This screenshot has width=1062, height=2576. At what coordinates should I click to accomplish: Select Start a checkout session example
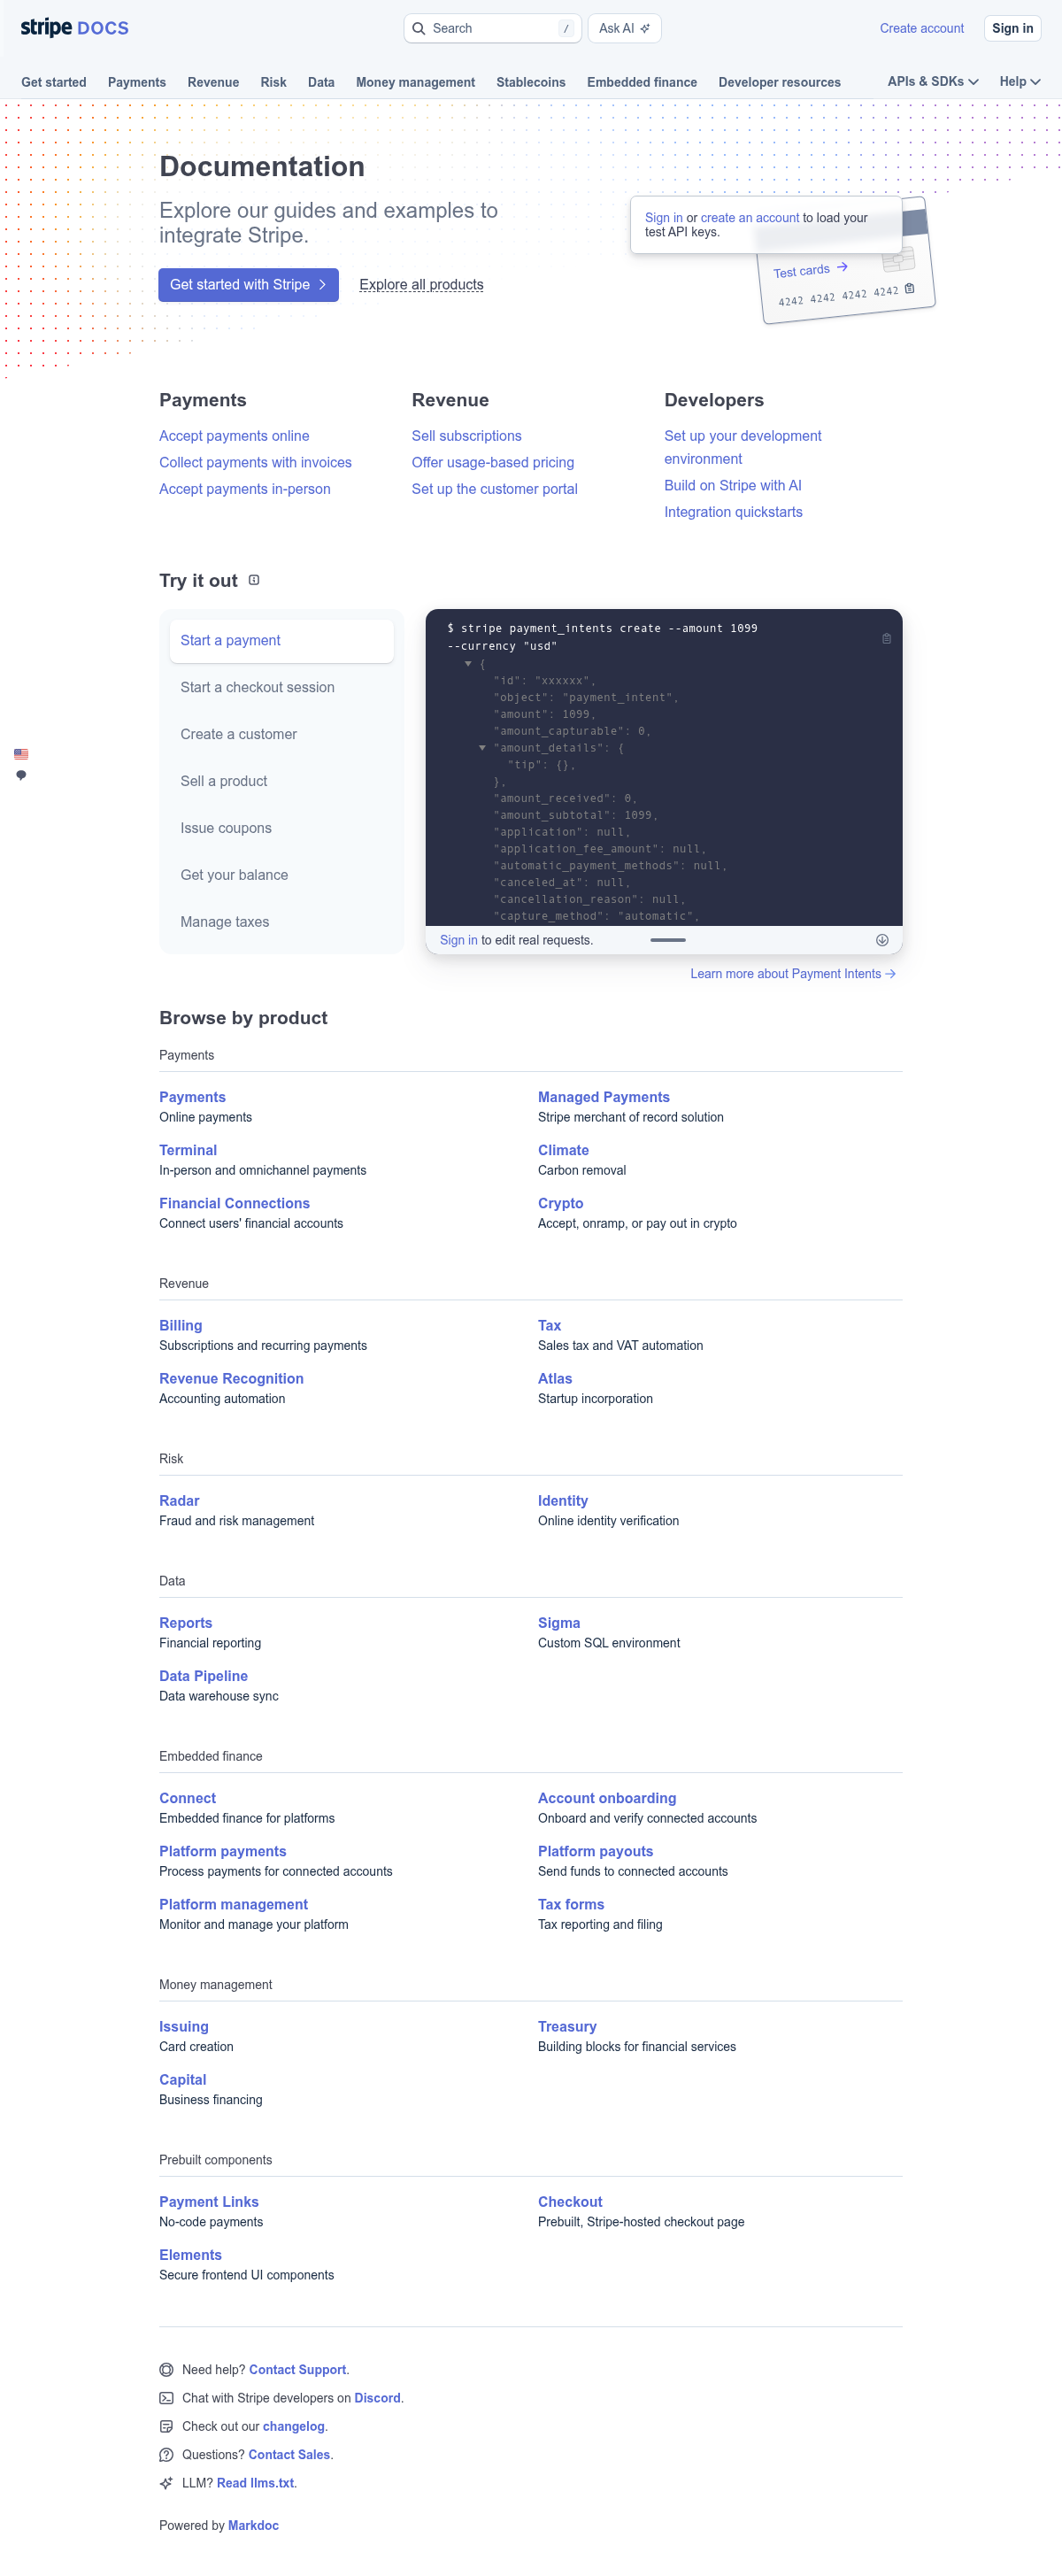[281, 687]
